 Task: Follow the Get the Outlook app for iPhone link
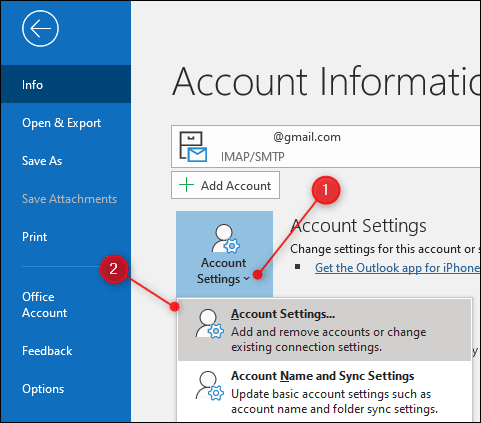point(397,268)
